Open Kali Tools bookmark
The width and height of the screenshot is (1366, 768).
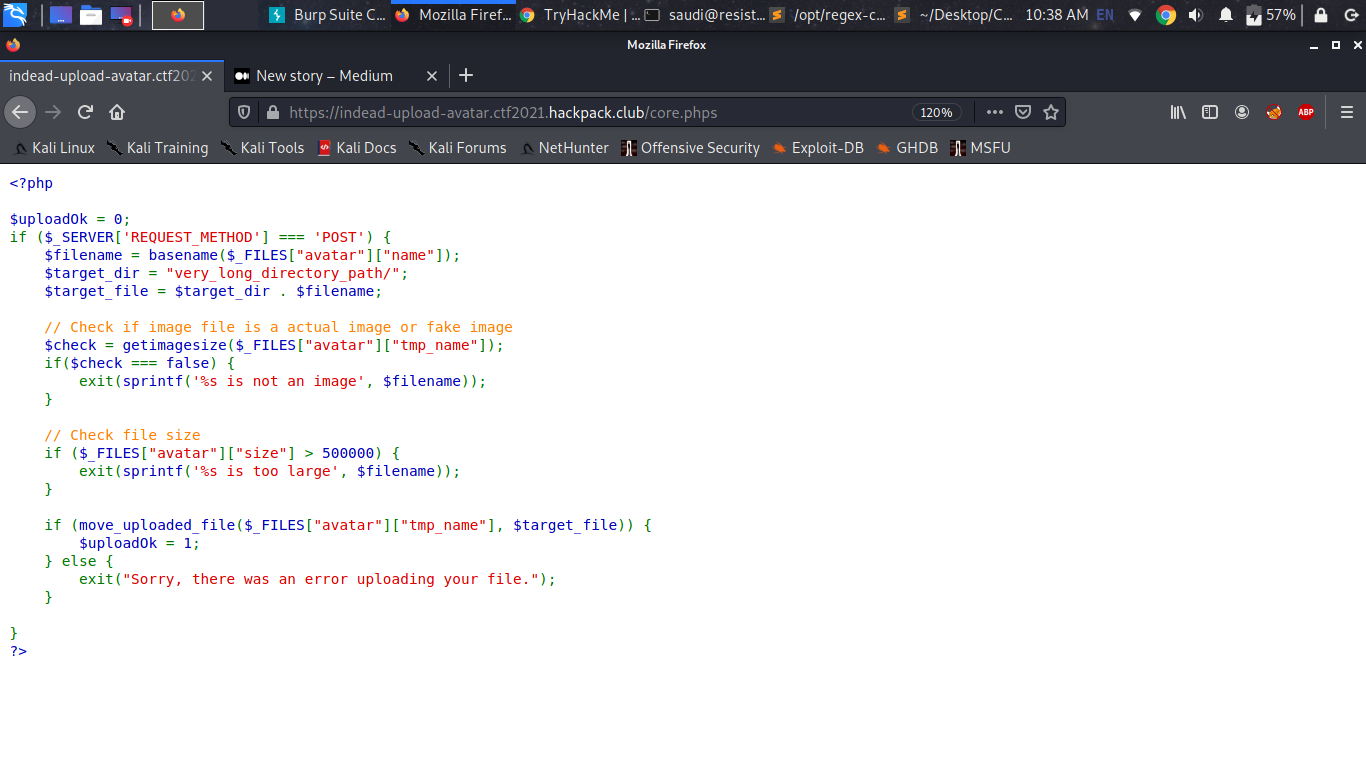pyautogui.click(x=262, y=148)
